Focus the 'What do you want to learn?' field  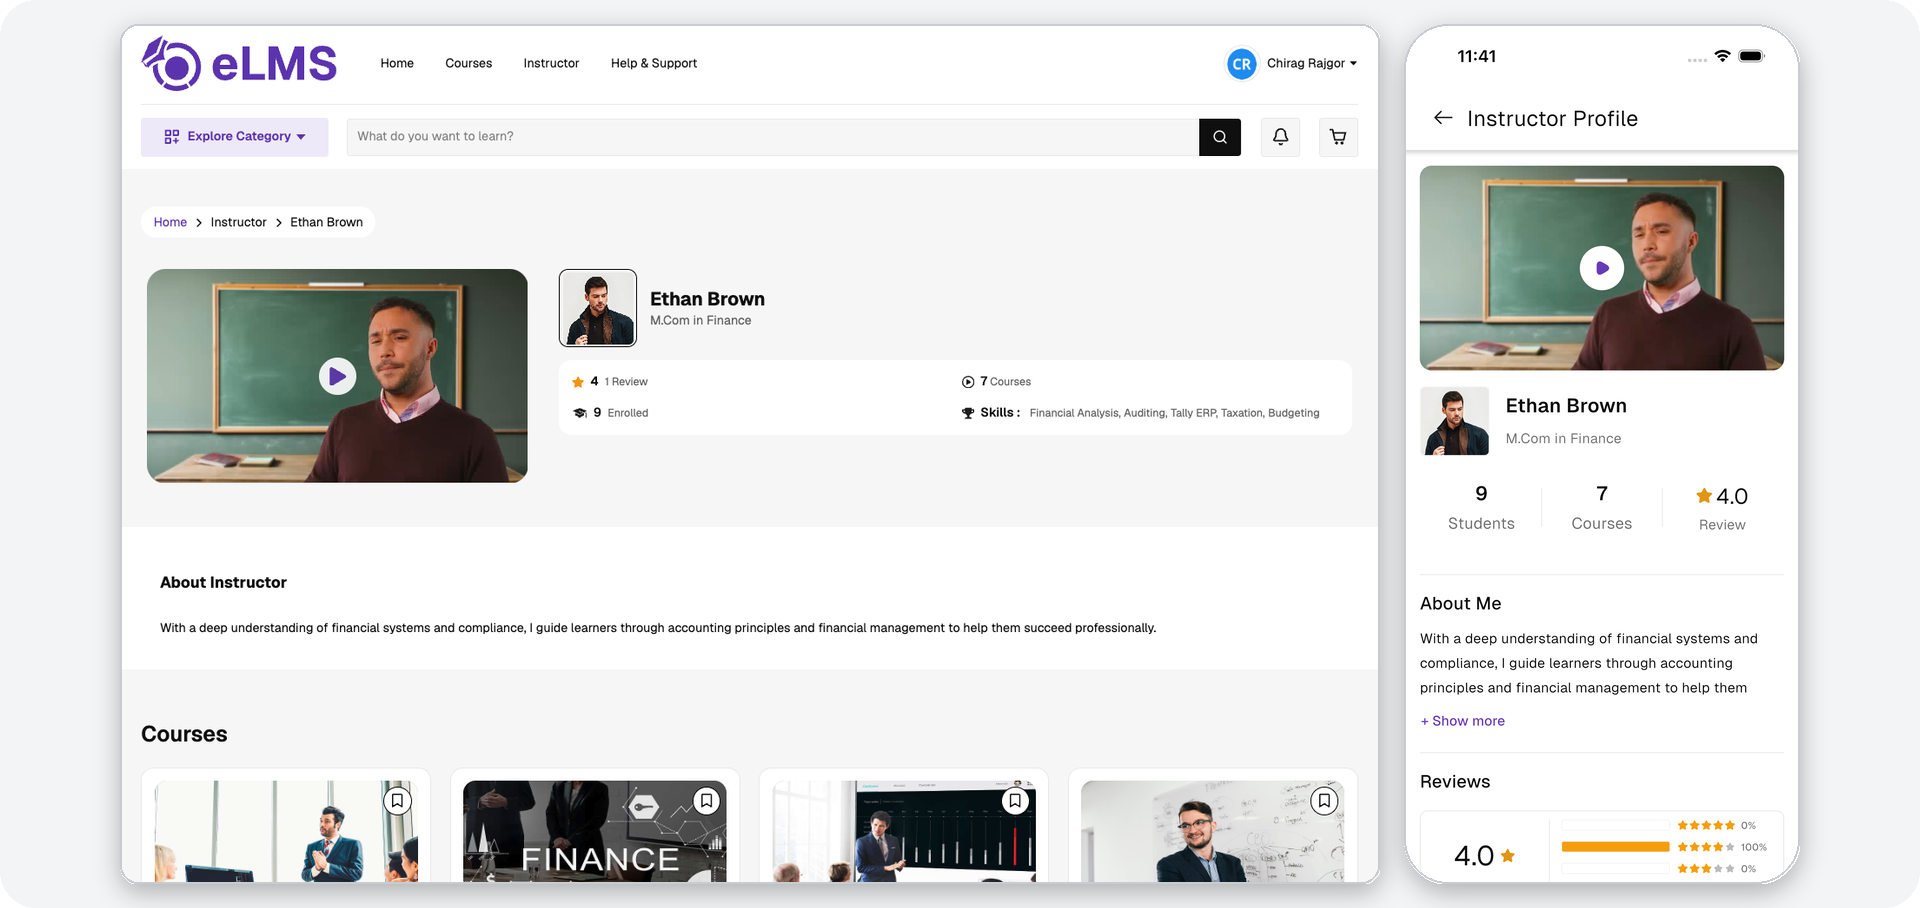click(x=773, y=137)
